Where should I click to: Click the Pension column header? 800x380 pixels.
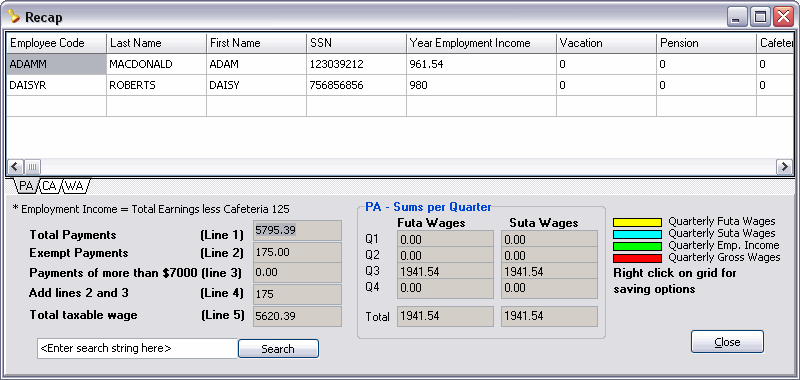[707, 43]
